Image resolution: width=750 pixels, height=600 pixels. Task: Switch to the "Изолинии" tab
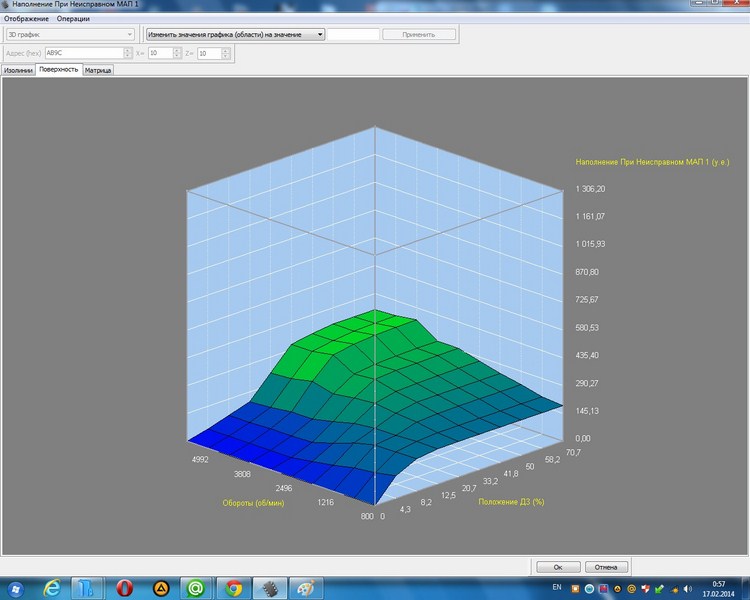coord(18,71)
